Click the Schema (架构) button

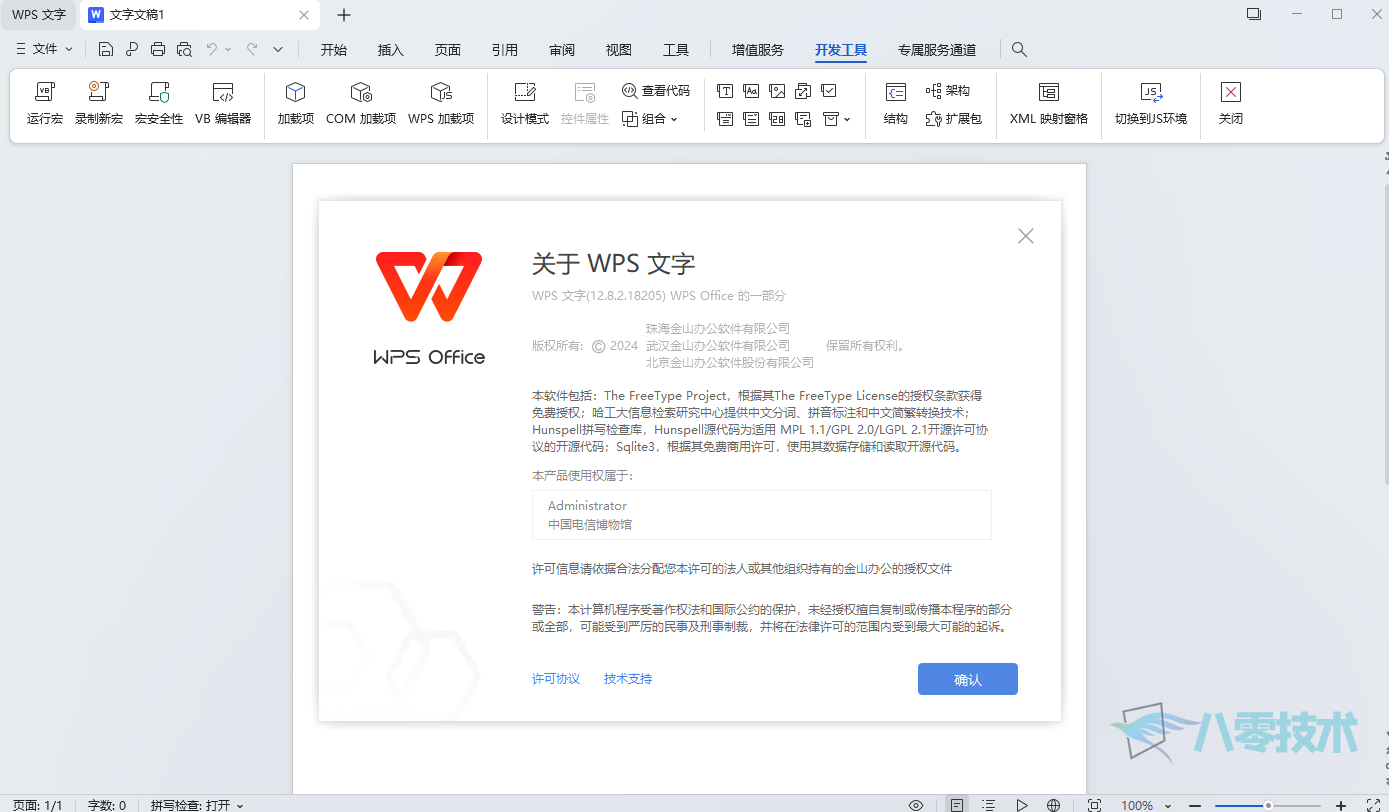(948, 91)
